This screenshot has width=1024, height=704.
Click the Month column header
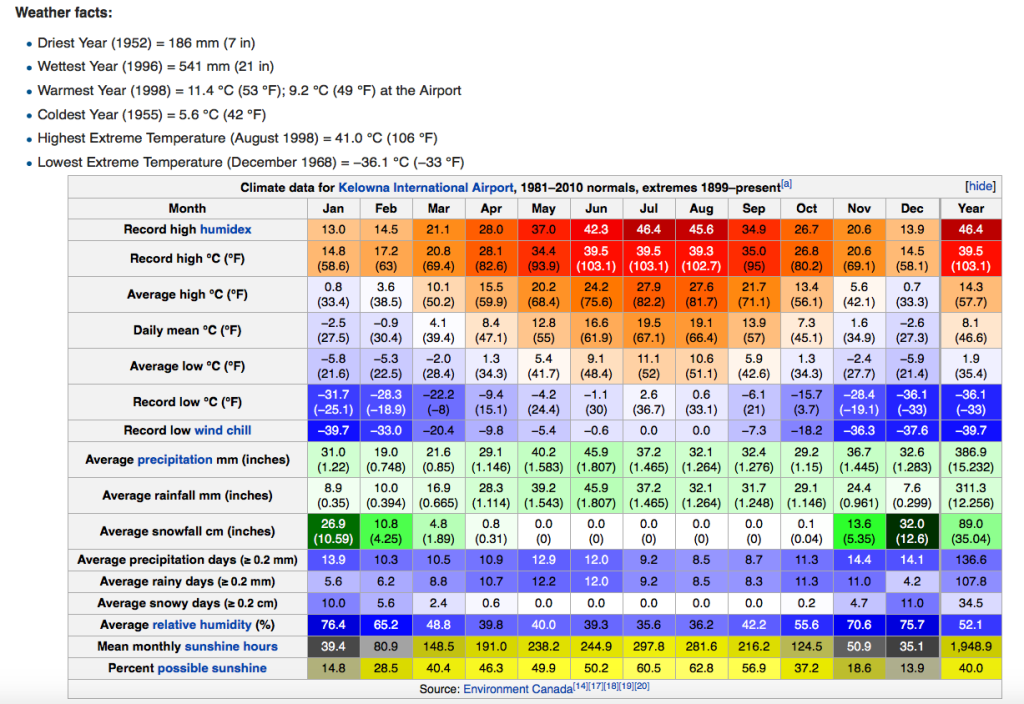tap(187, 208)
